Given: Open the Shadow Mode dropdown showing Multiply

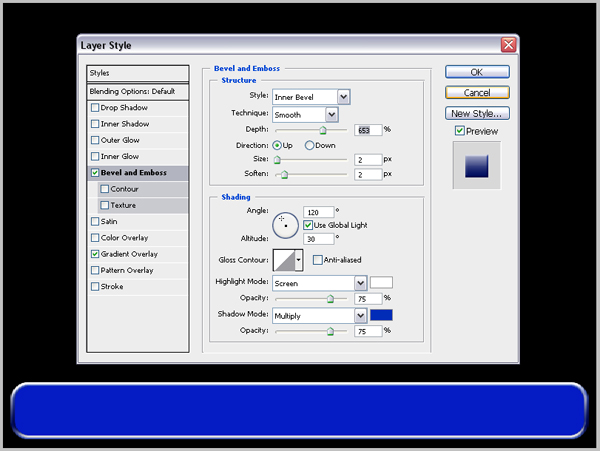Looking at the screenshot, I should tap(320, 316).
